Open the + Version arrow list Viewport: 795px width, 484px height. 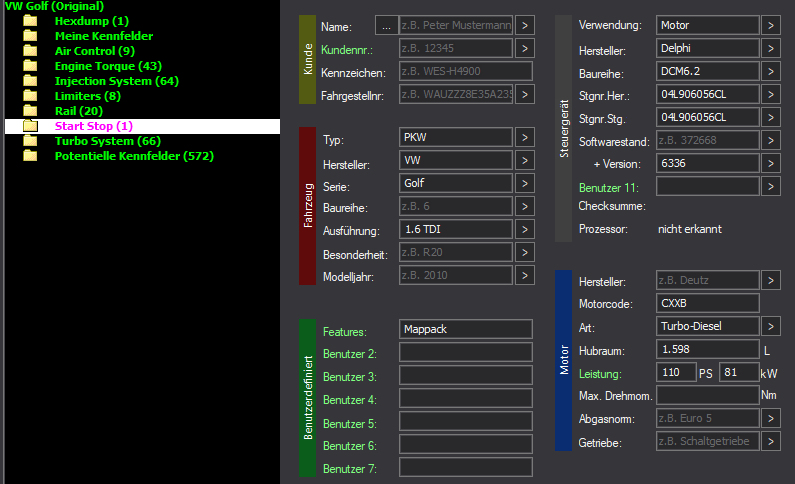[771, 163]
